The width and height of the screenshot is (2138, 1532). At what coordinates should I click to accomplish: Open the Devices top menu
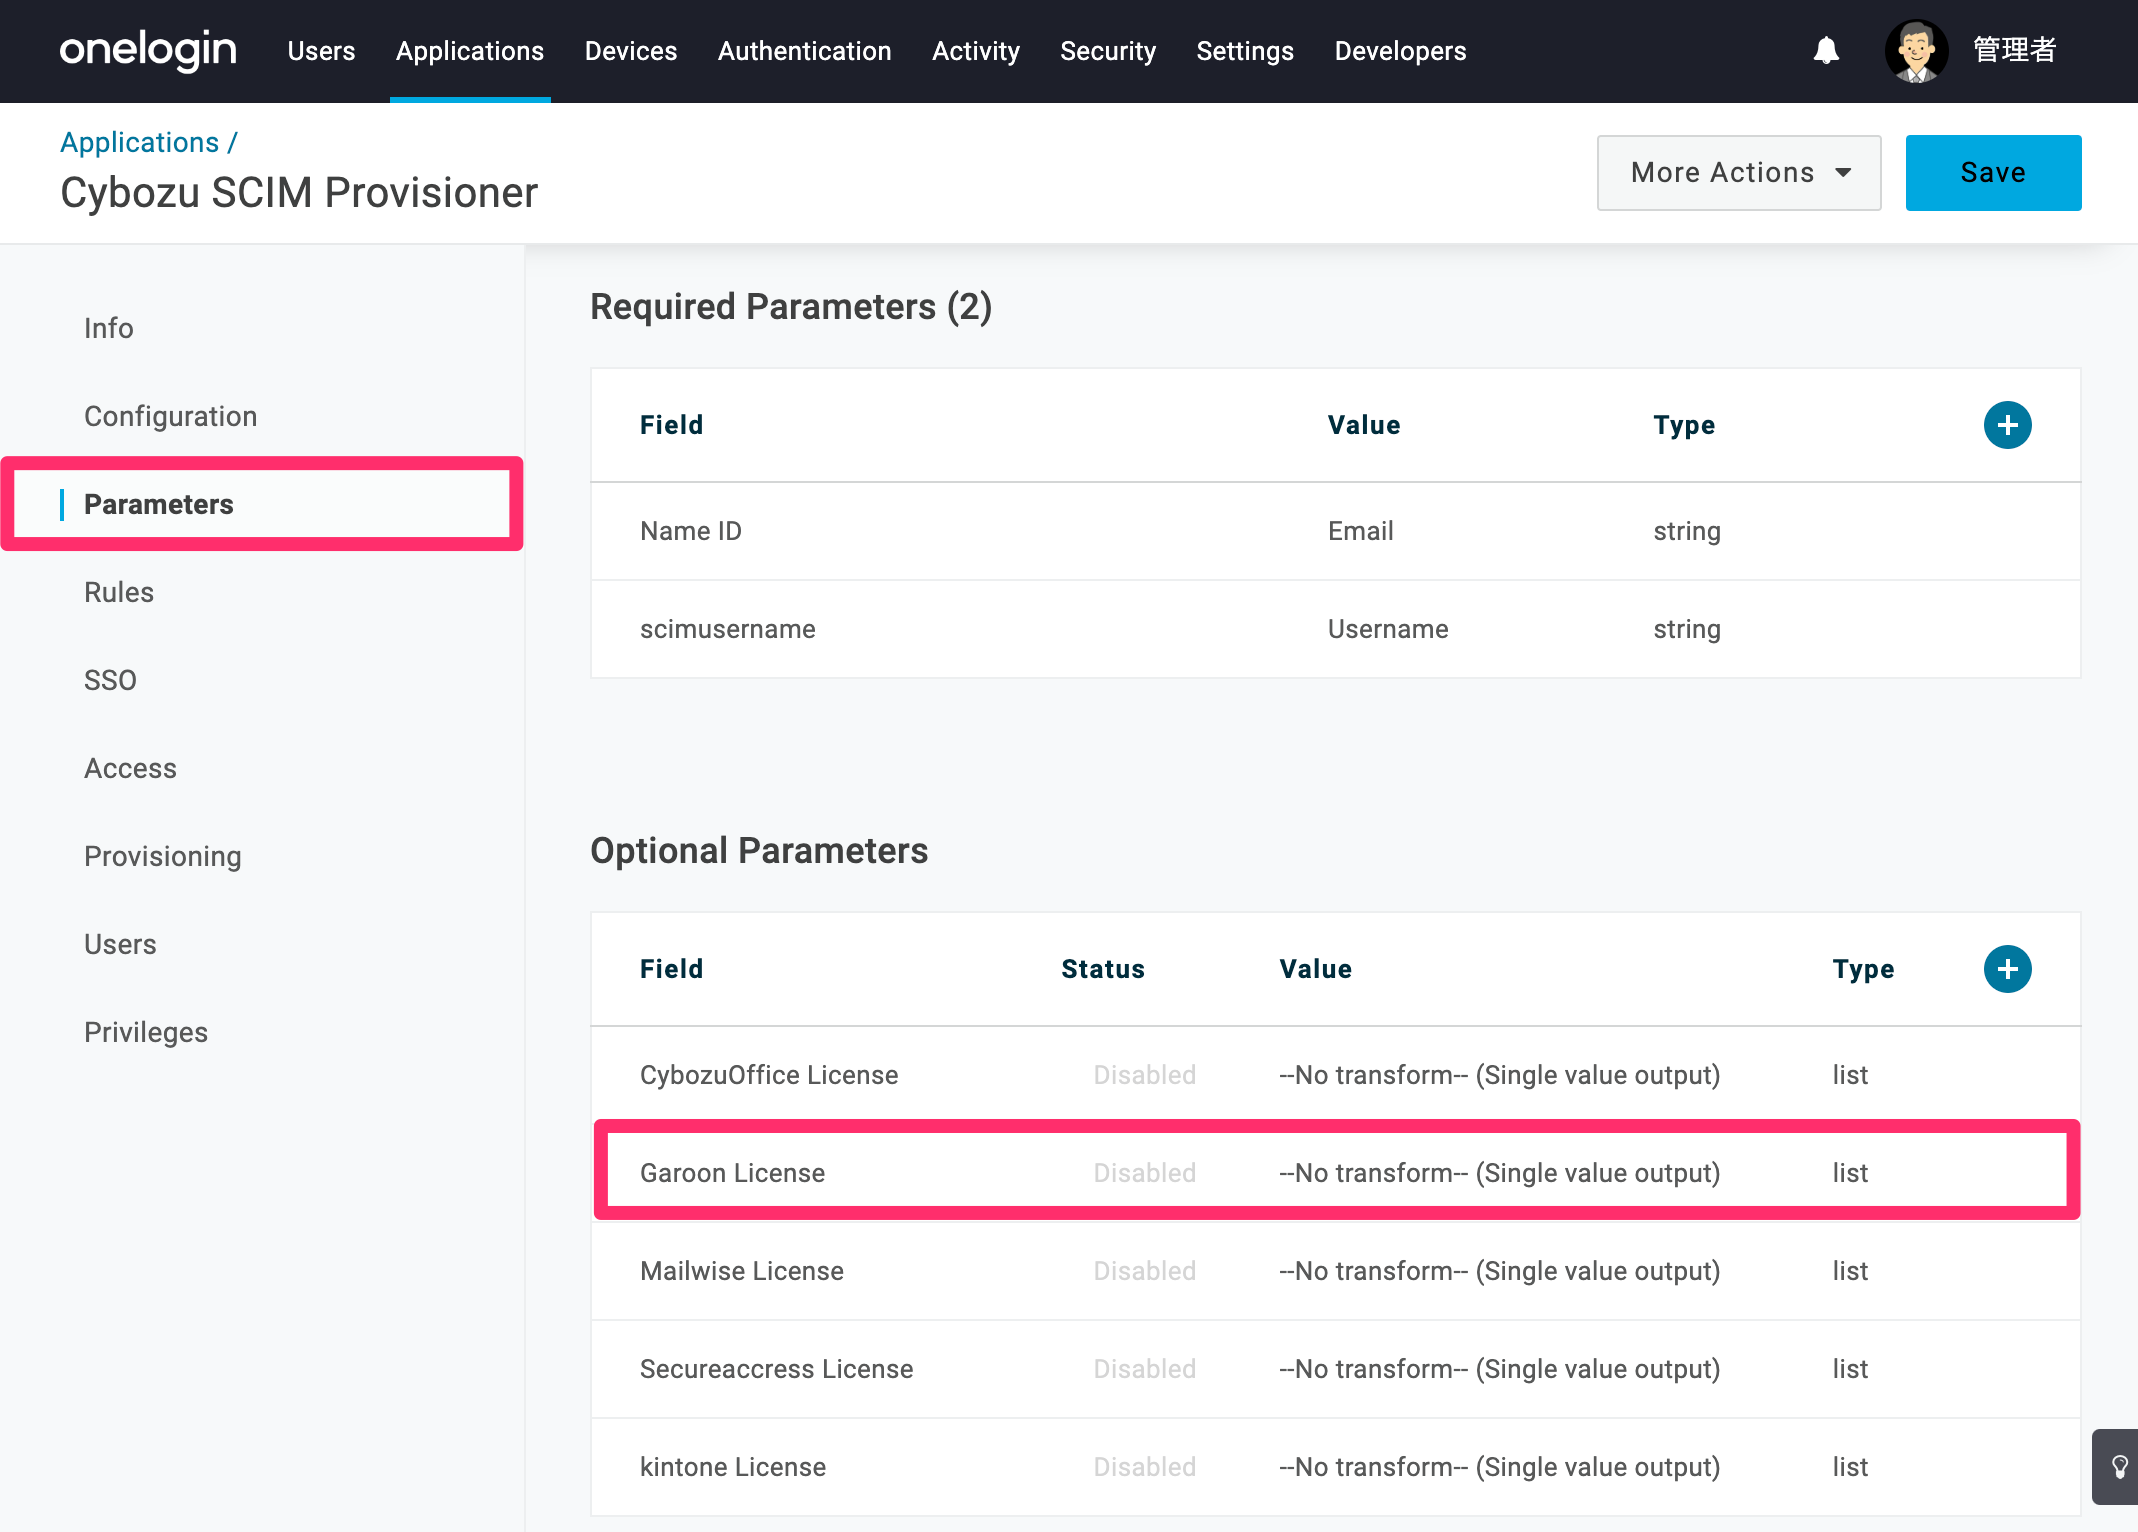click(x=631, y=51)
